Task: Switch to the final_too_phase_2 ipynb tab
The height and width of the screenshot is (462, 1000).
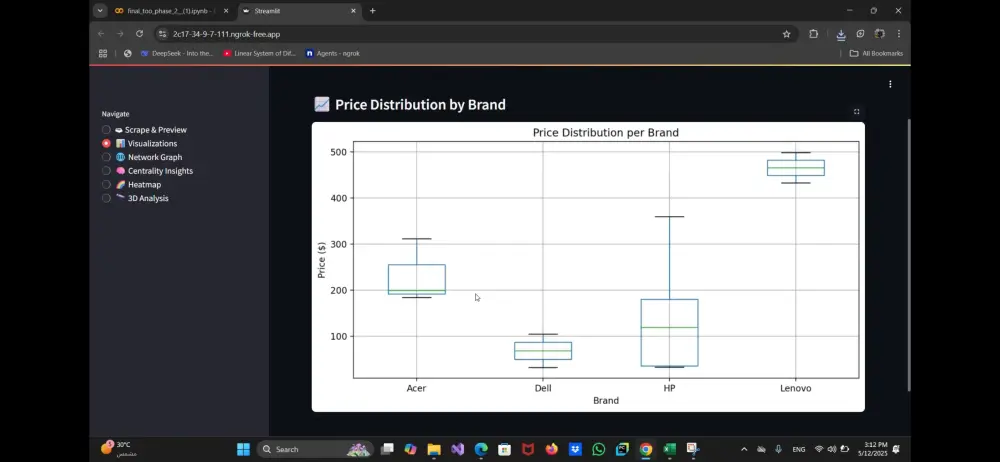Action: [x=170, y=11]
